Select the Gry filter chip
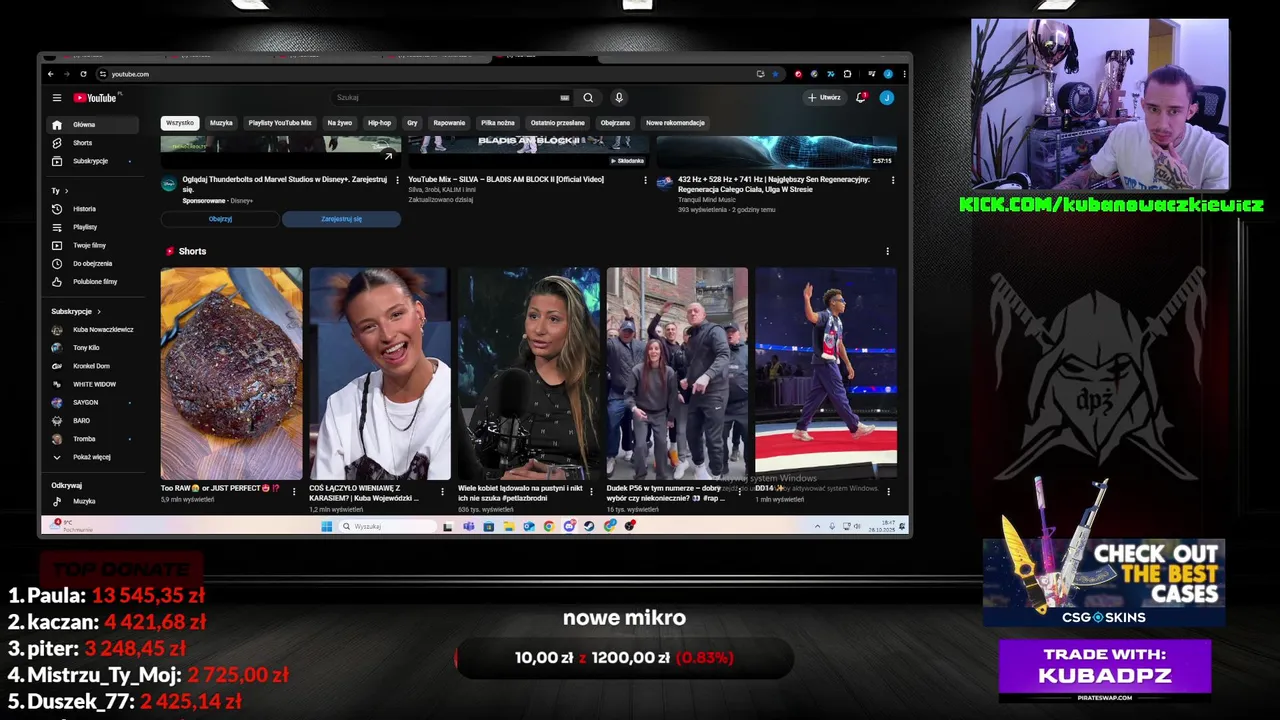The width and height of the screenshot is (1280, 720). [412, 123]
